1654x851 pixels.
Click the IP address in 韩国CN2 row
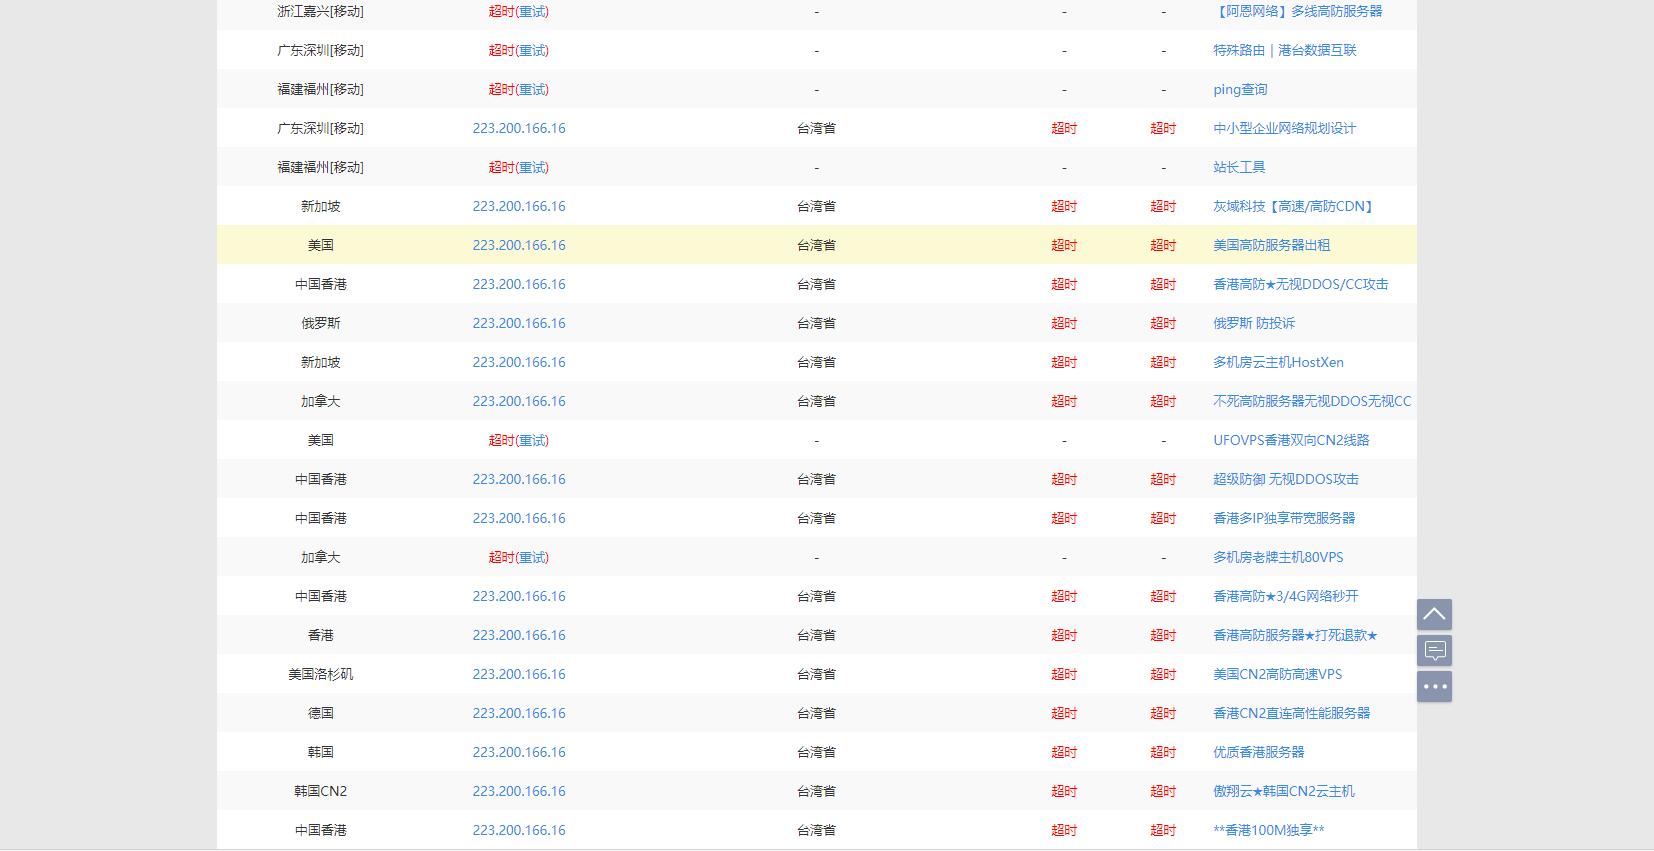[x=519, y=791]
